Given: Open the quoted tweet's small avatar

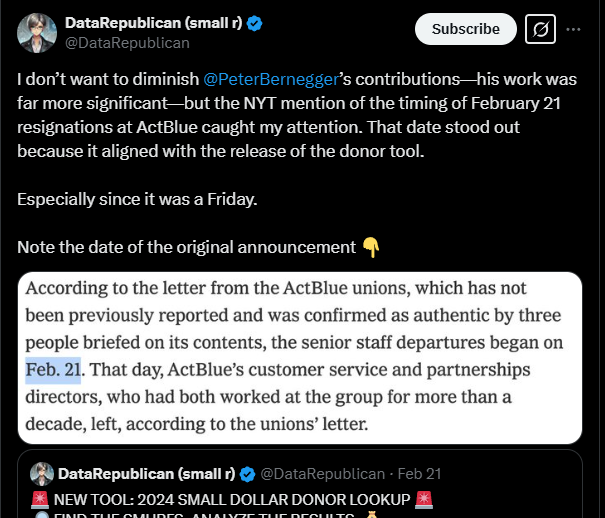Looking at the screenshot, I should coord(42,474).
